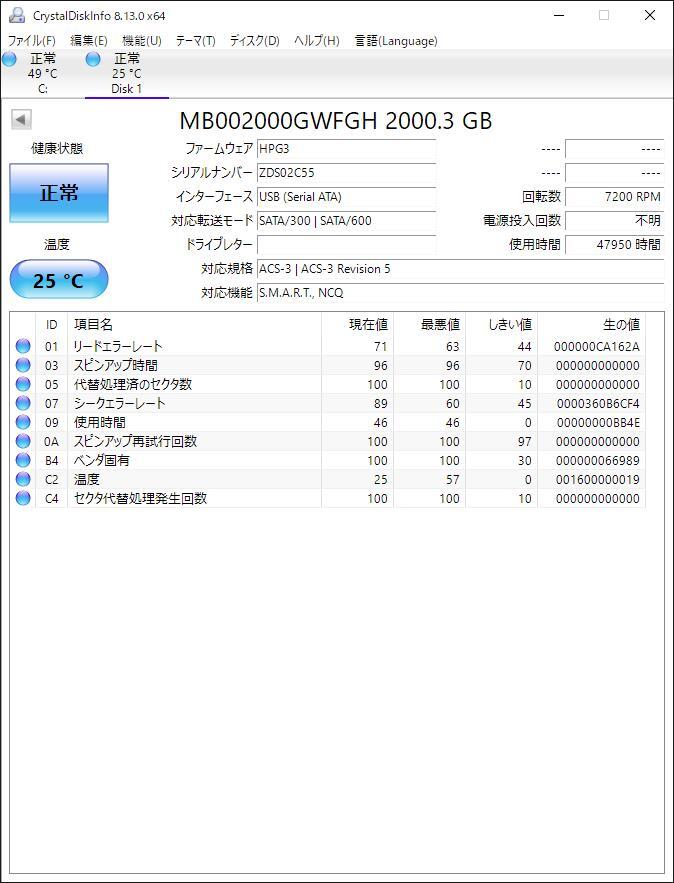Click the 現在値 column header
This screenshot has height=883, width=674.
click(x=357, y=325)
